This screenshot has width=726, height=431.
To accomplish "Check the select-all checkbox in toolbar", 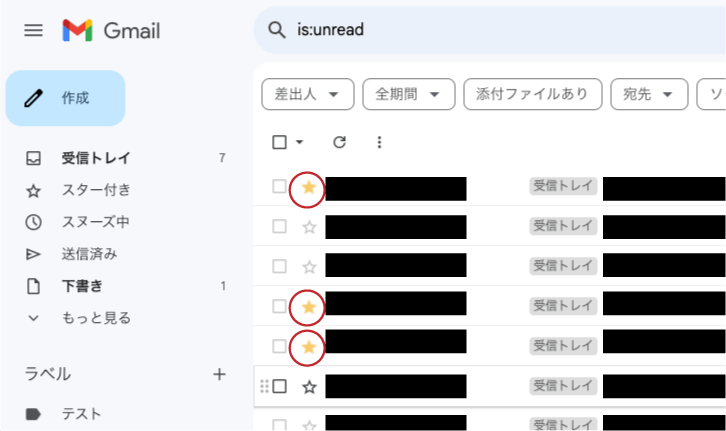I will click(x=280, y=142).
